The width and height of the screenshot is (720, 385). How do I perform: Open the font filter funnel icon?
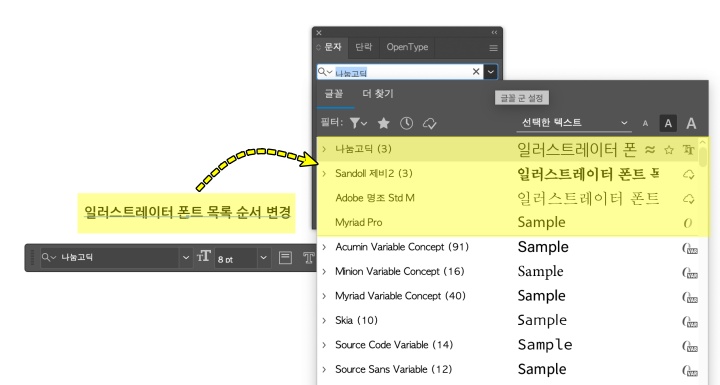pyautogui.click(x=358, y=123)
